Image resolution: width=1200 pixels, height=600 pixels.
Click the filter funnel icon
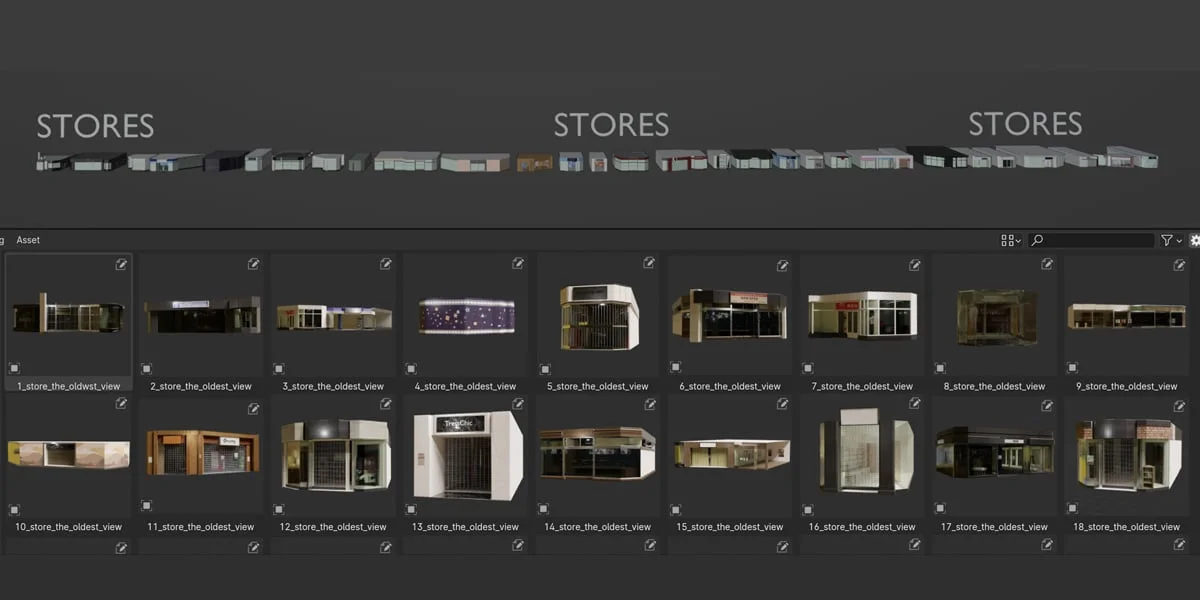[x=1168, y=240]
